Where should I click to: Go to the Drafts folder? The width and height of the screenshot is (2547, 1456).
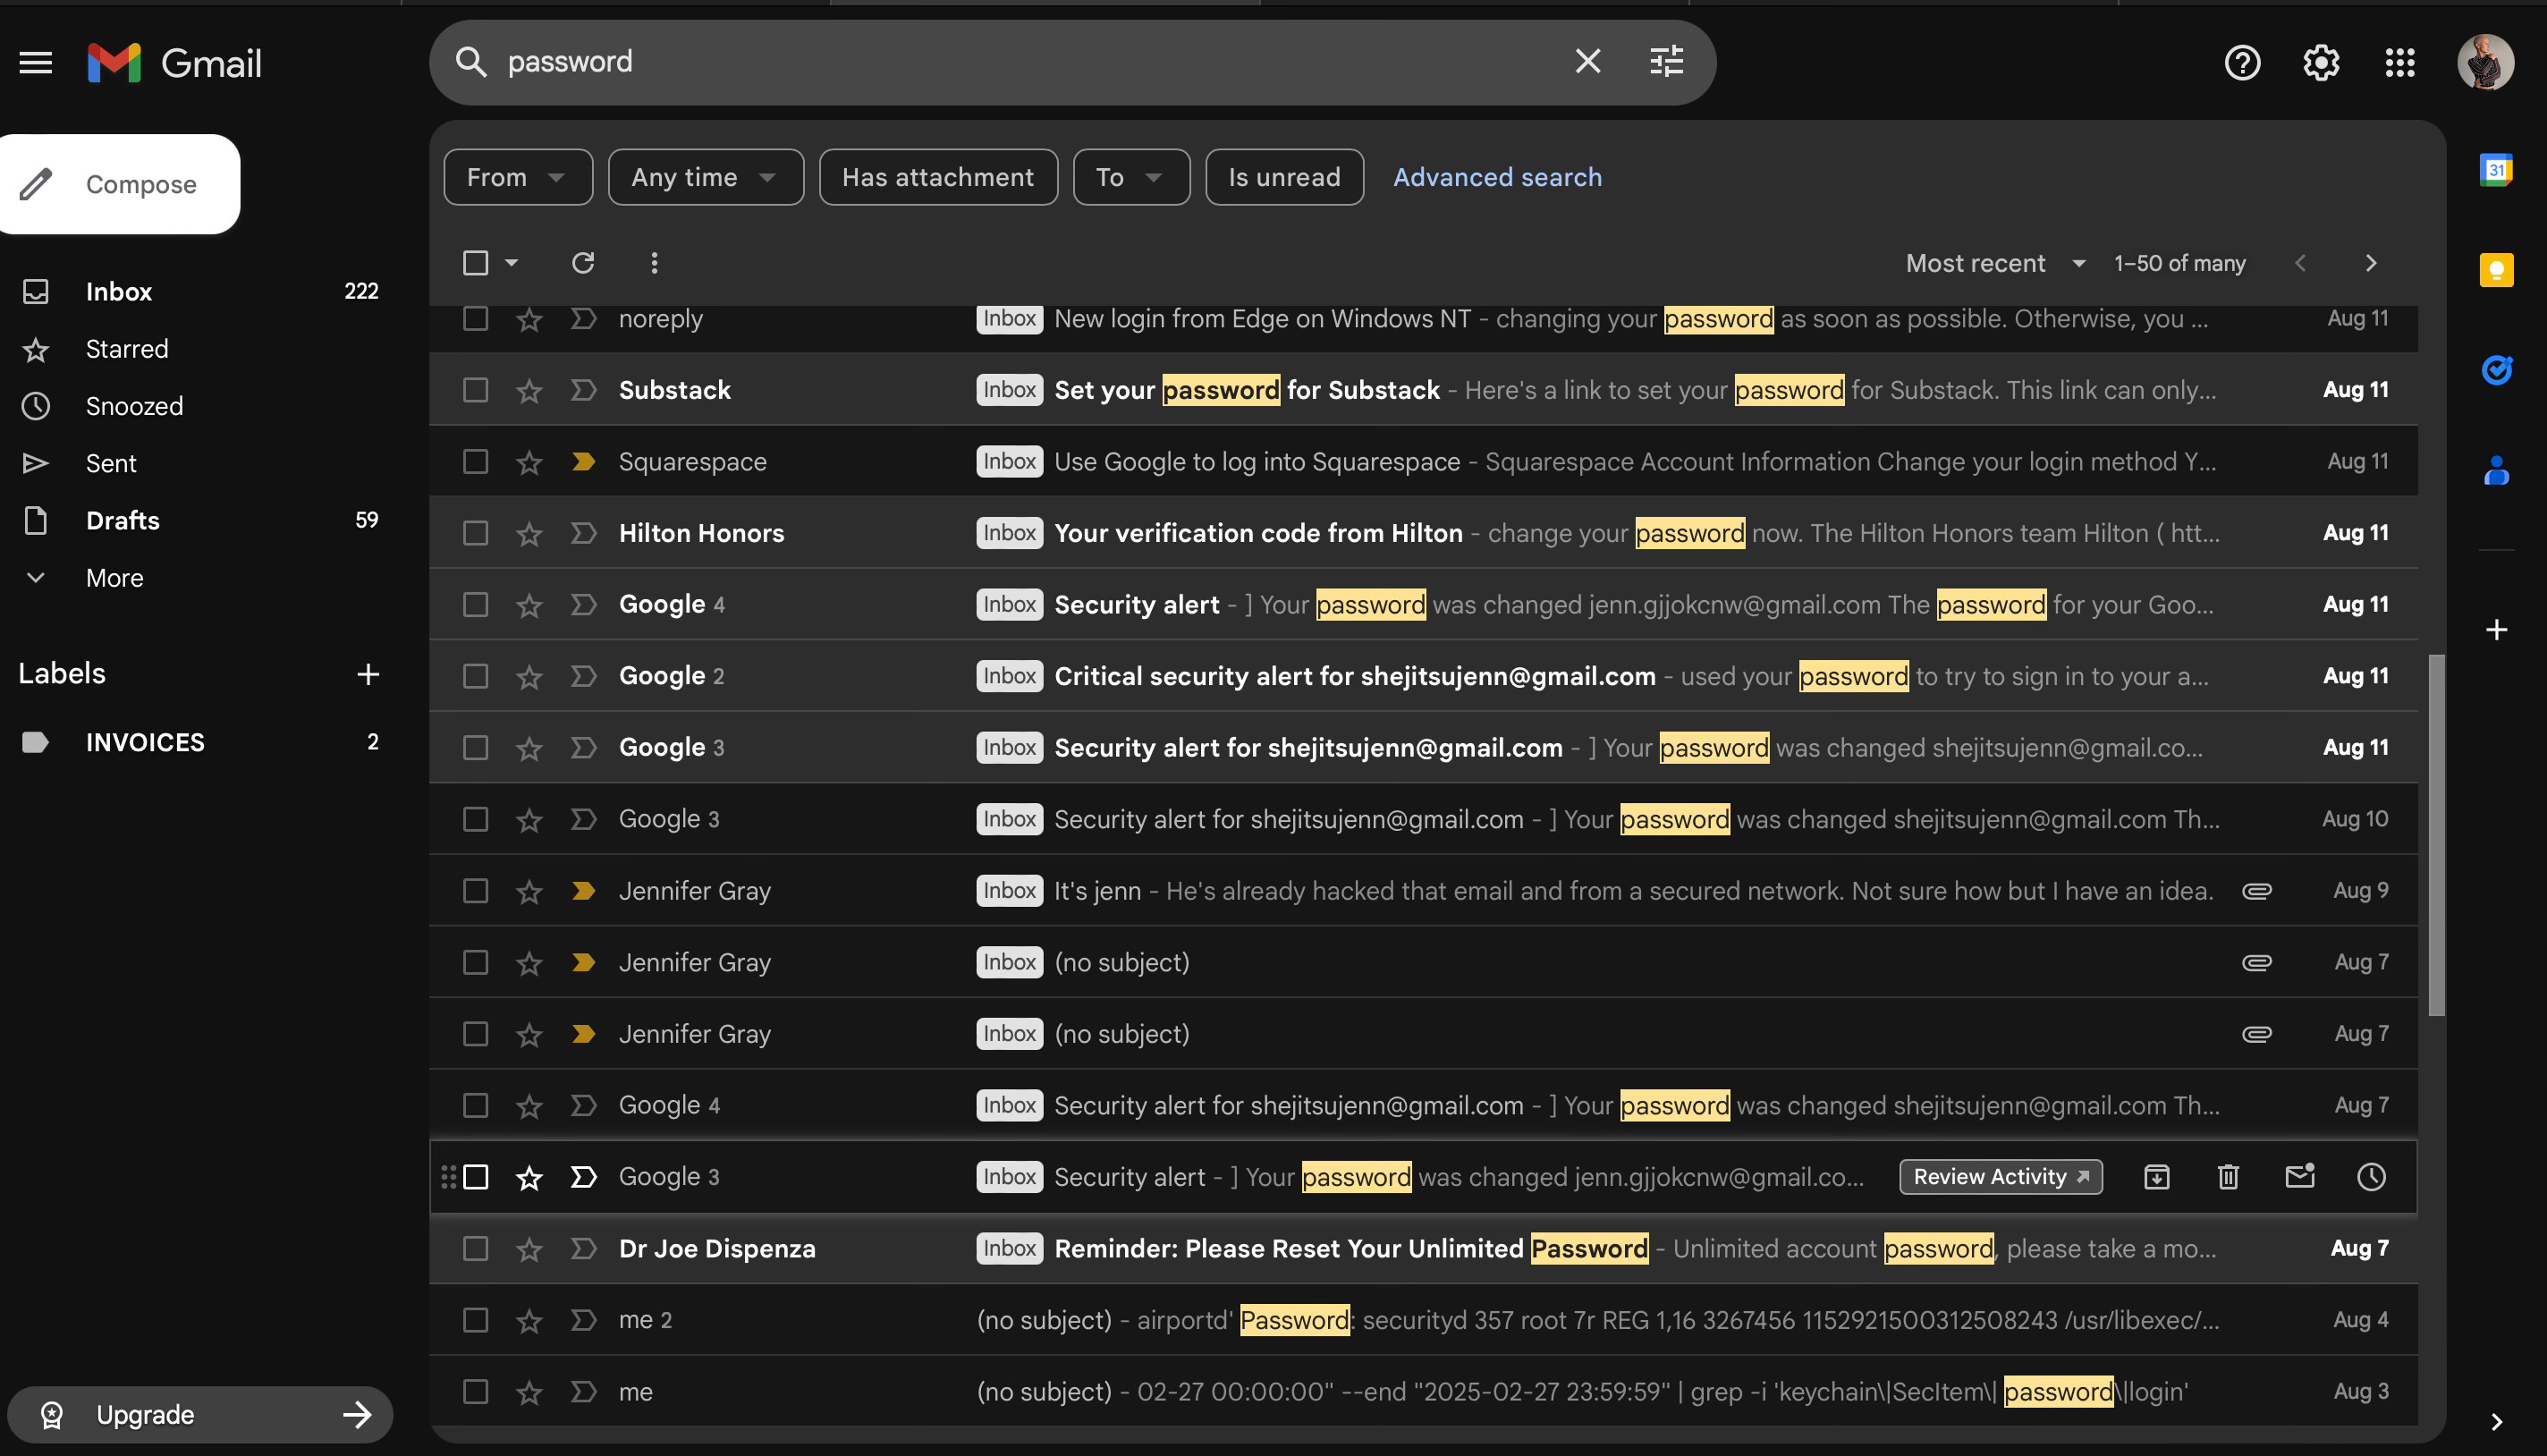click(x=123, y=520)
